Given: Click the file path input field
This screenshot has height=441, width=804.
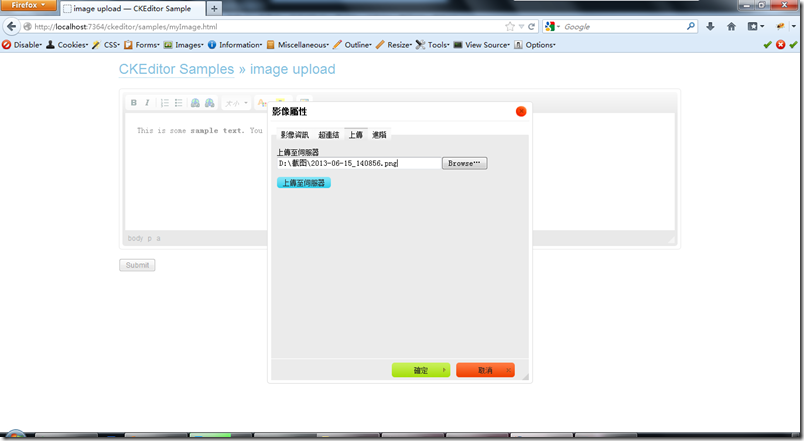Looking at the screenshot, I should [x=359, y=163].
